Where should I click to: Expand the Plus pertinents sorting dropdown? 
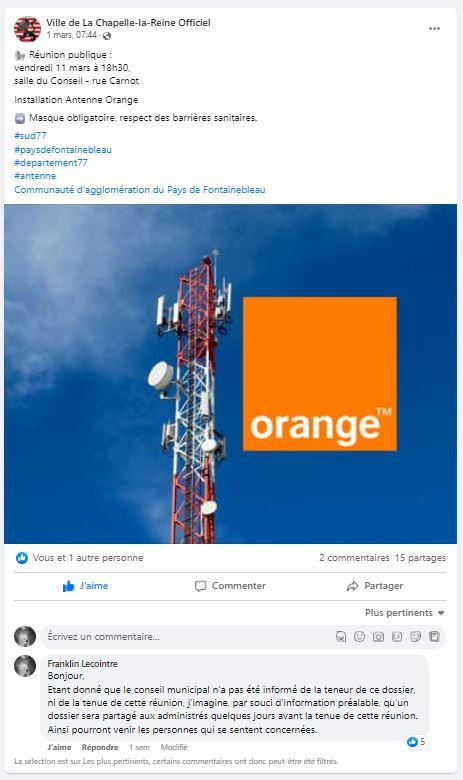[x=404, y=613]
